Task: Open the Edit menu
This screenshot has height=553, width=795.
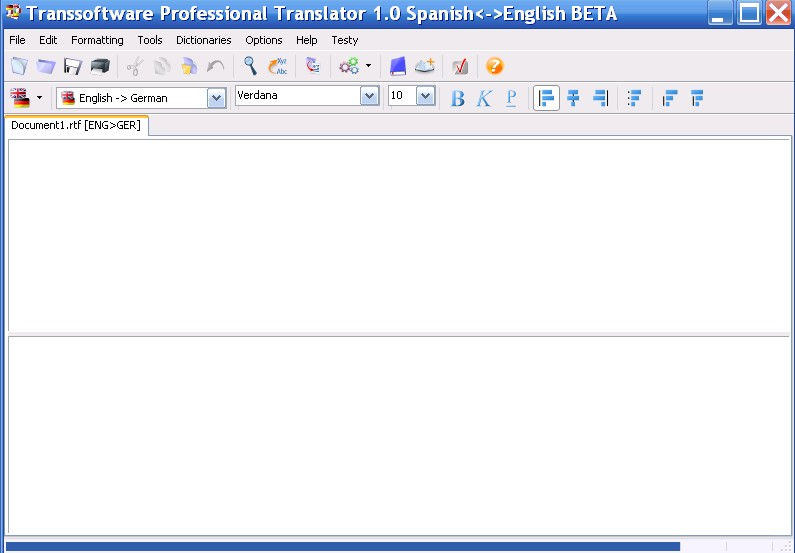Action: point(48,40)
